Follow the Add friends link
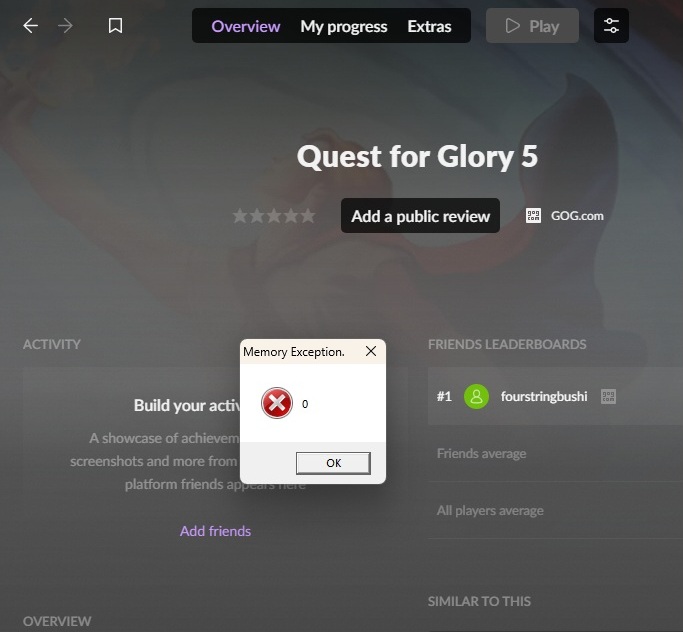 215,531
